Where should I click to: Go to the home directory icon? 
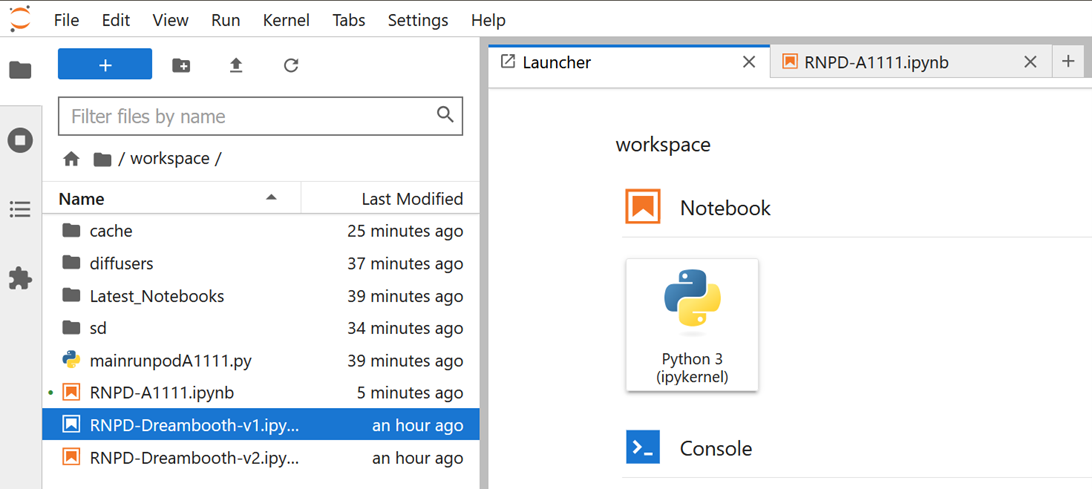[x=71, y=159]
